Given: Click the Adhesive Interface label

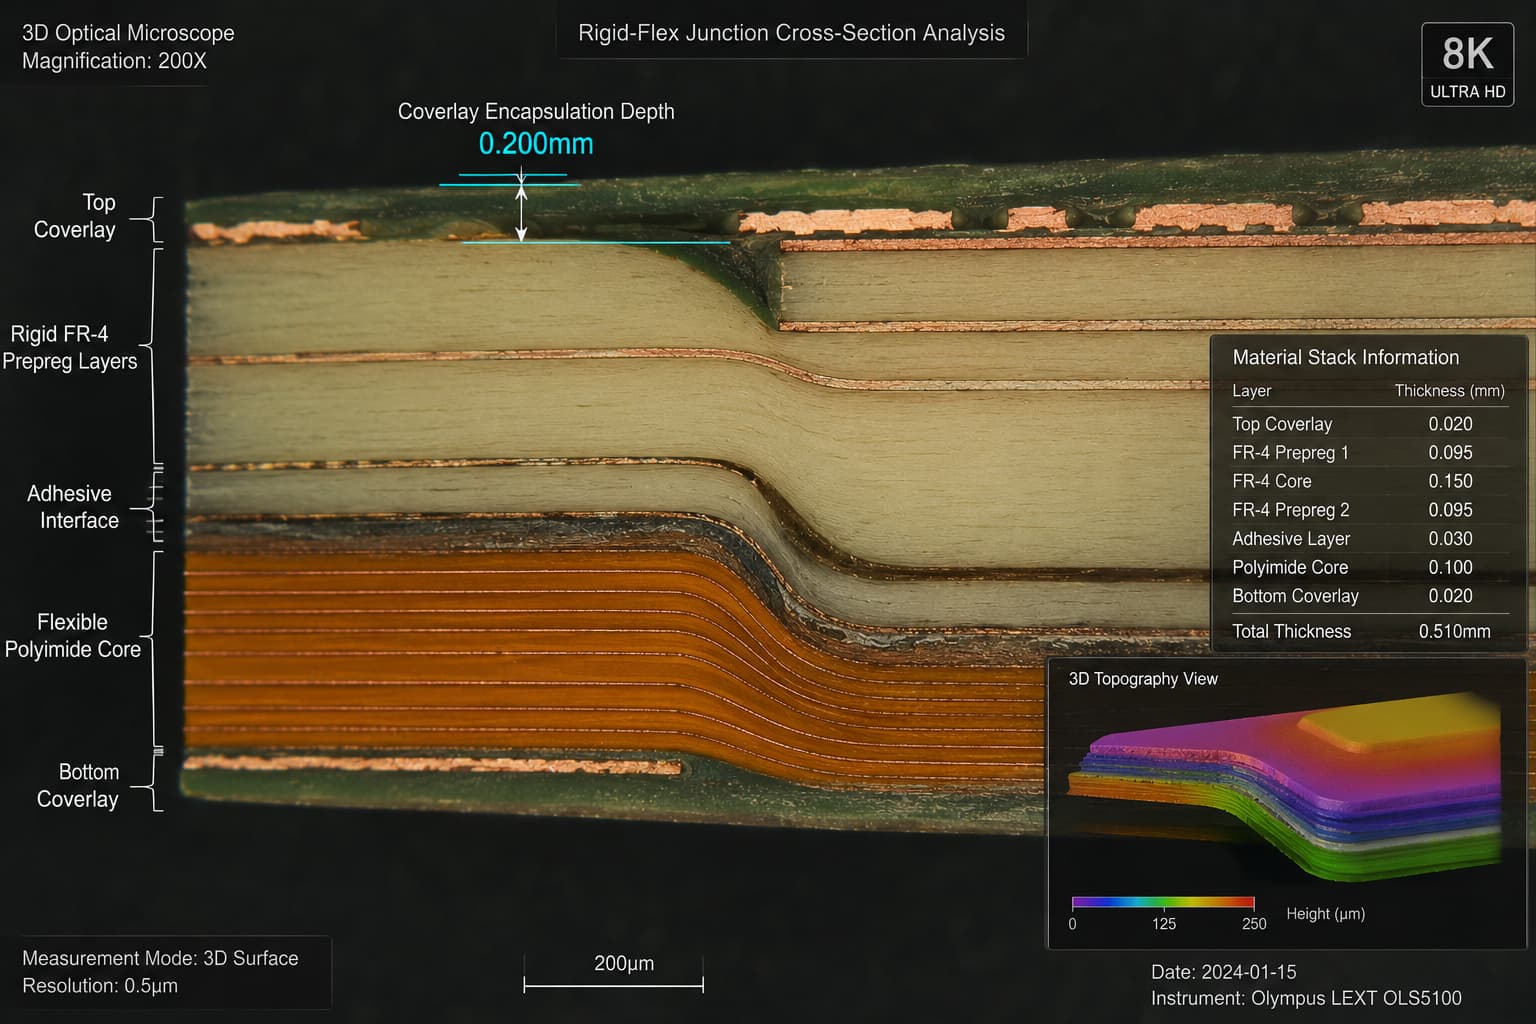Looking at the screenshot, I should click(x=72, y=507).
